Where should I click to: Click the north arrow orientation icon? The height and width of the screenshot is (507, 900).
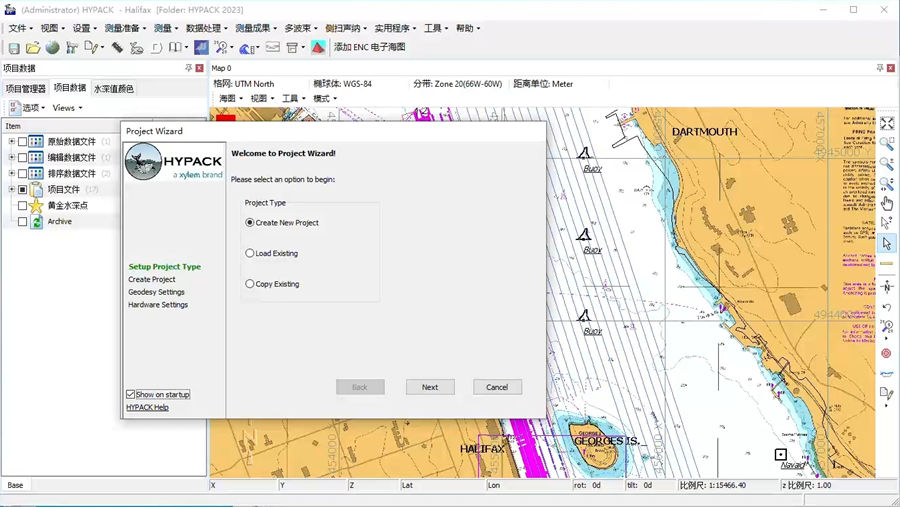pyautogui.click(x=887, y=287)
